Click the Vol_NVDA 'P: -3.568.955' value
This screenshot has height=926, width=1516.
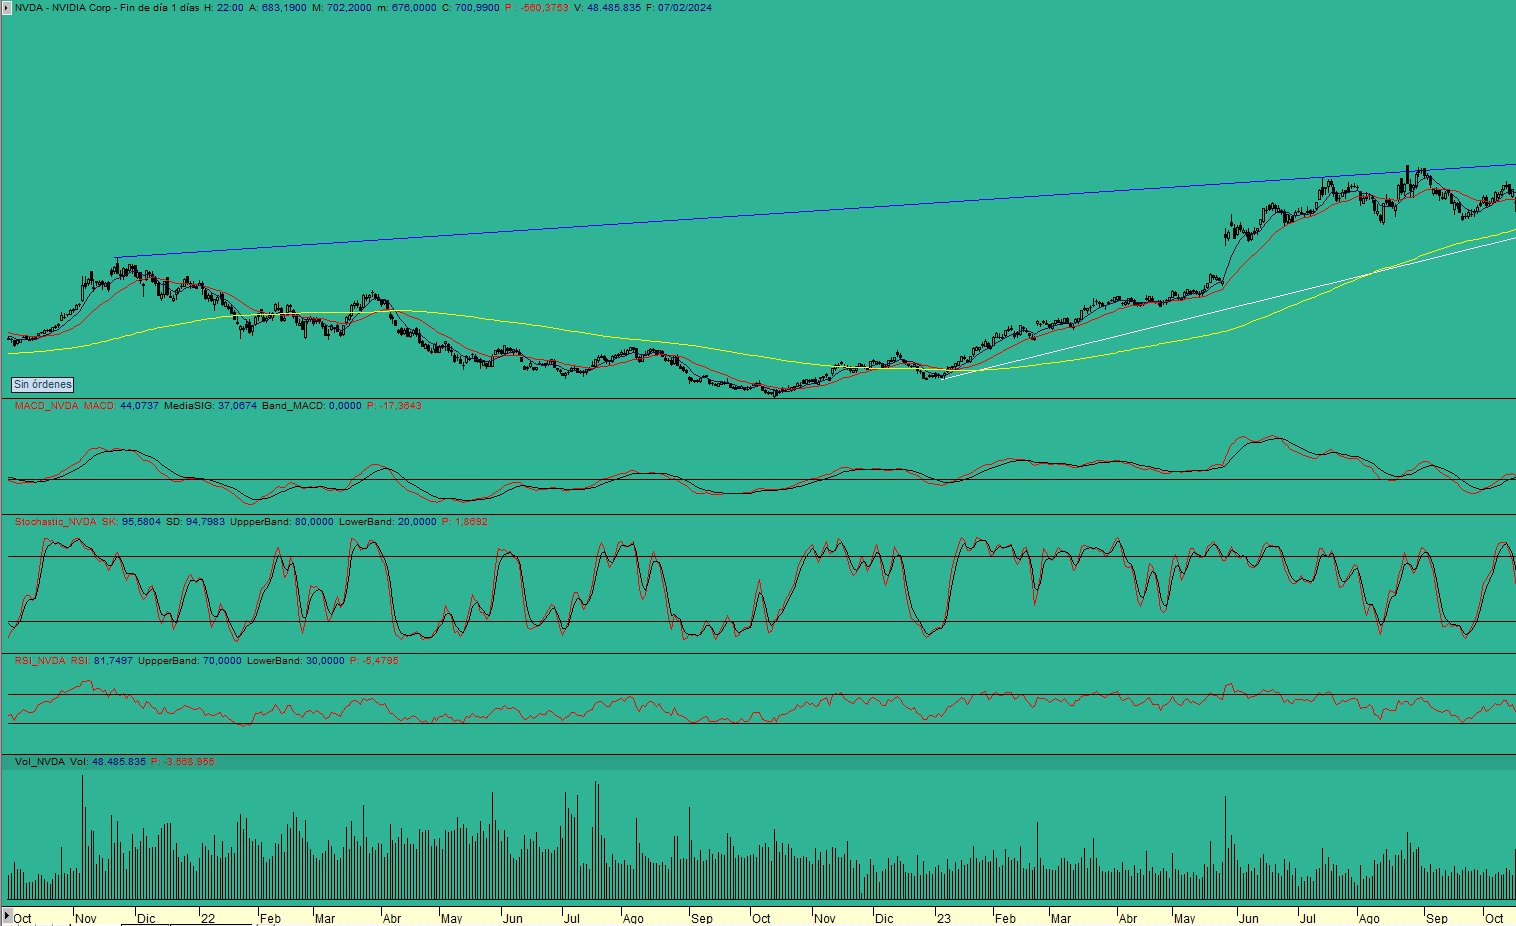[183, 762]
